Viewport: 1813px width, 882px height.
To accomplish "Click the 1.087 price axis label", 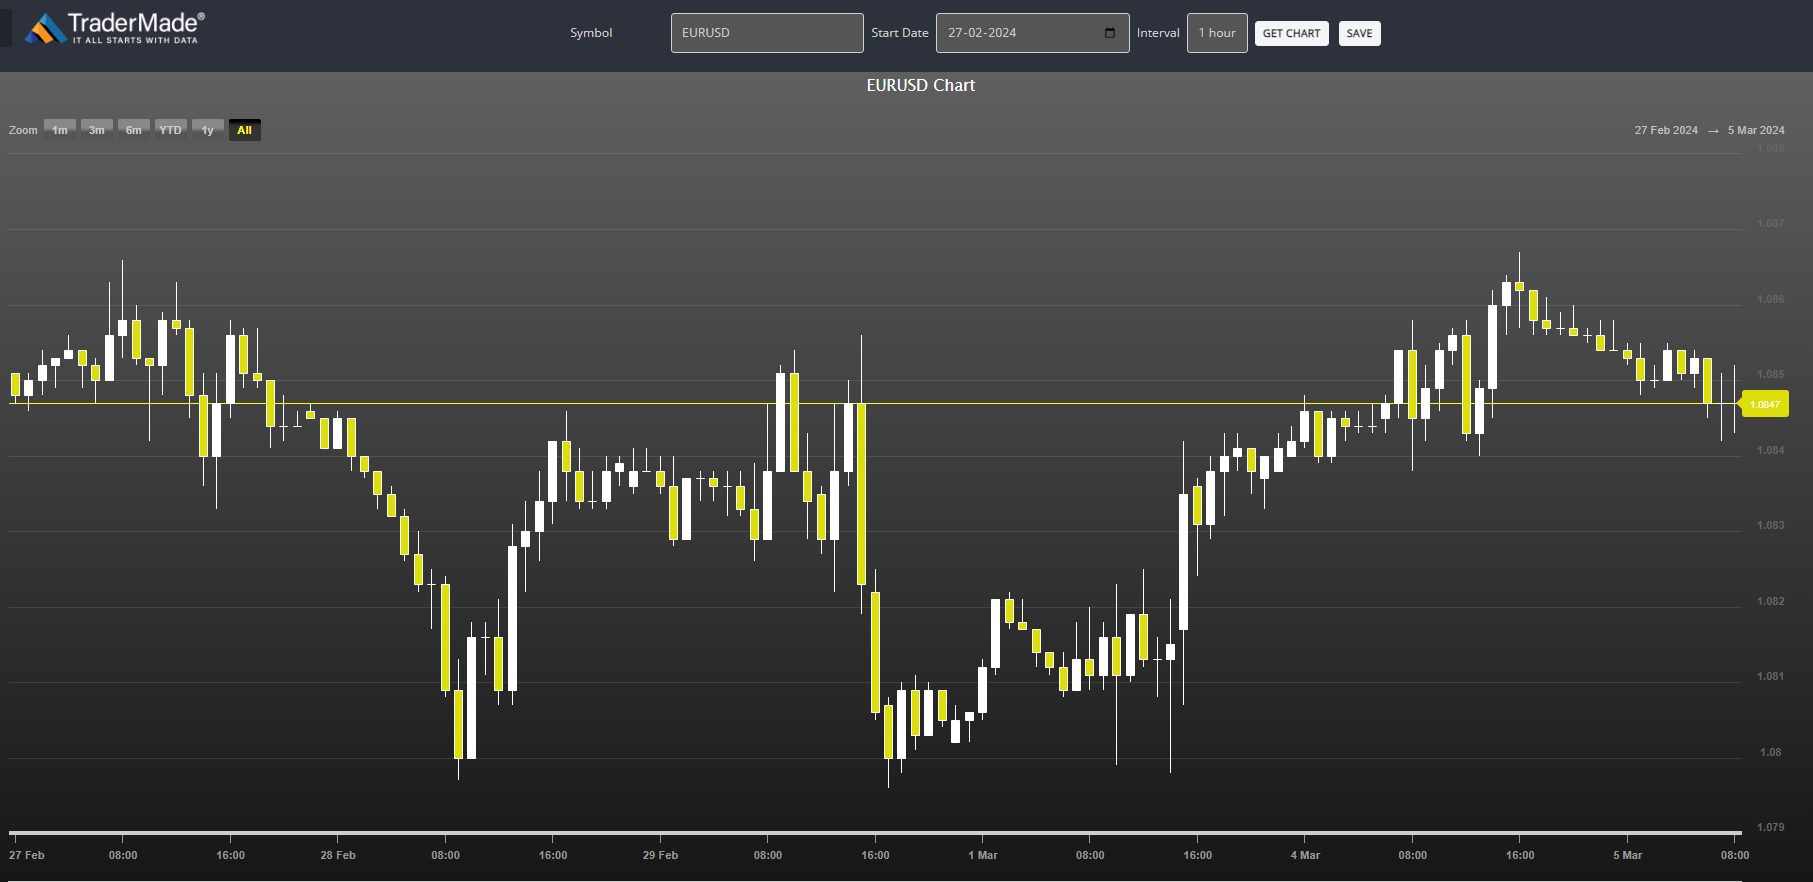I will [x=1770, y=223].
